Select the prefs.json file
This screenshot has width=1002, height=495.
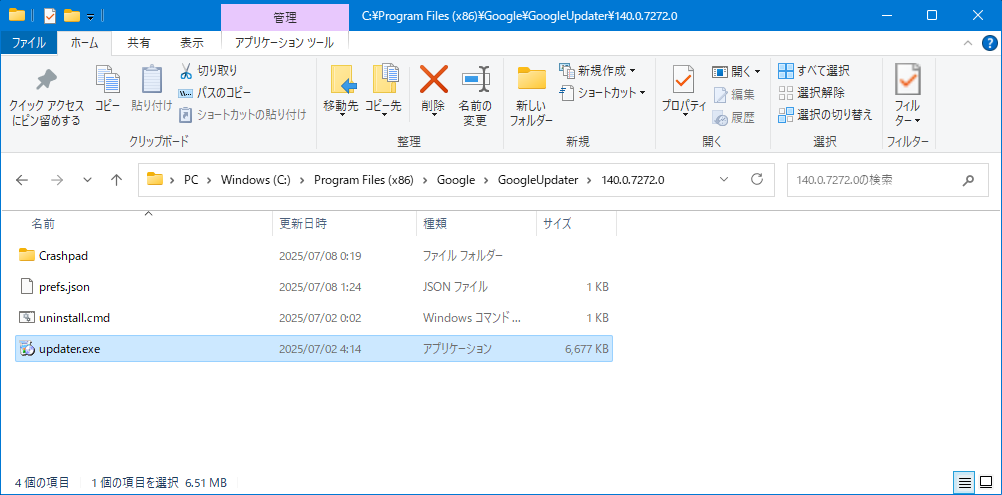(314, 287)
